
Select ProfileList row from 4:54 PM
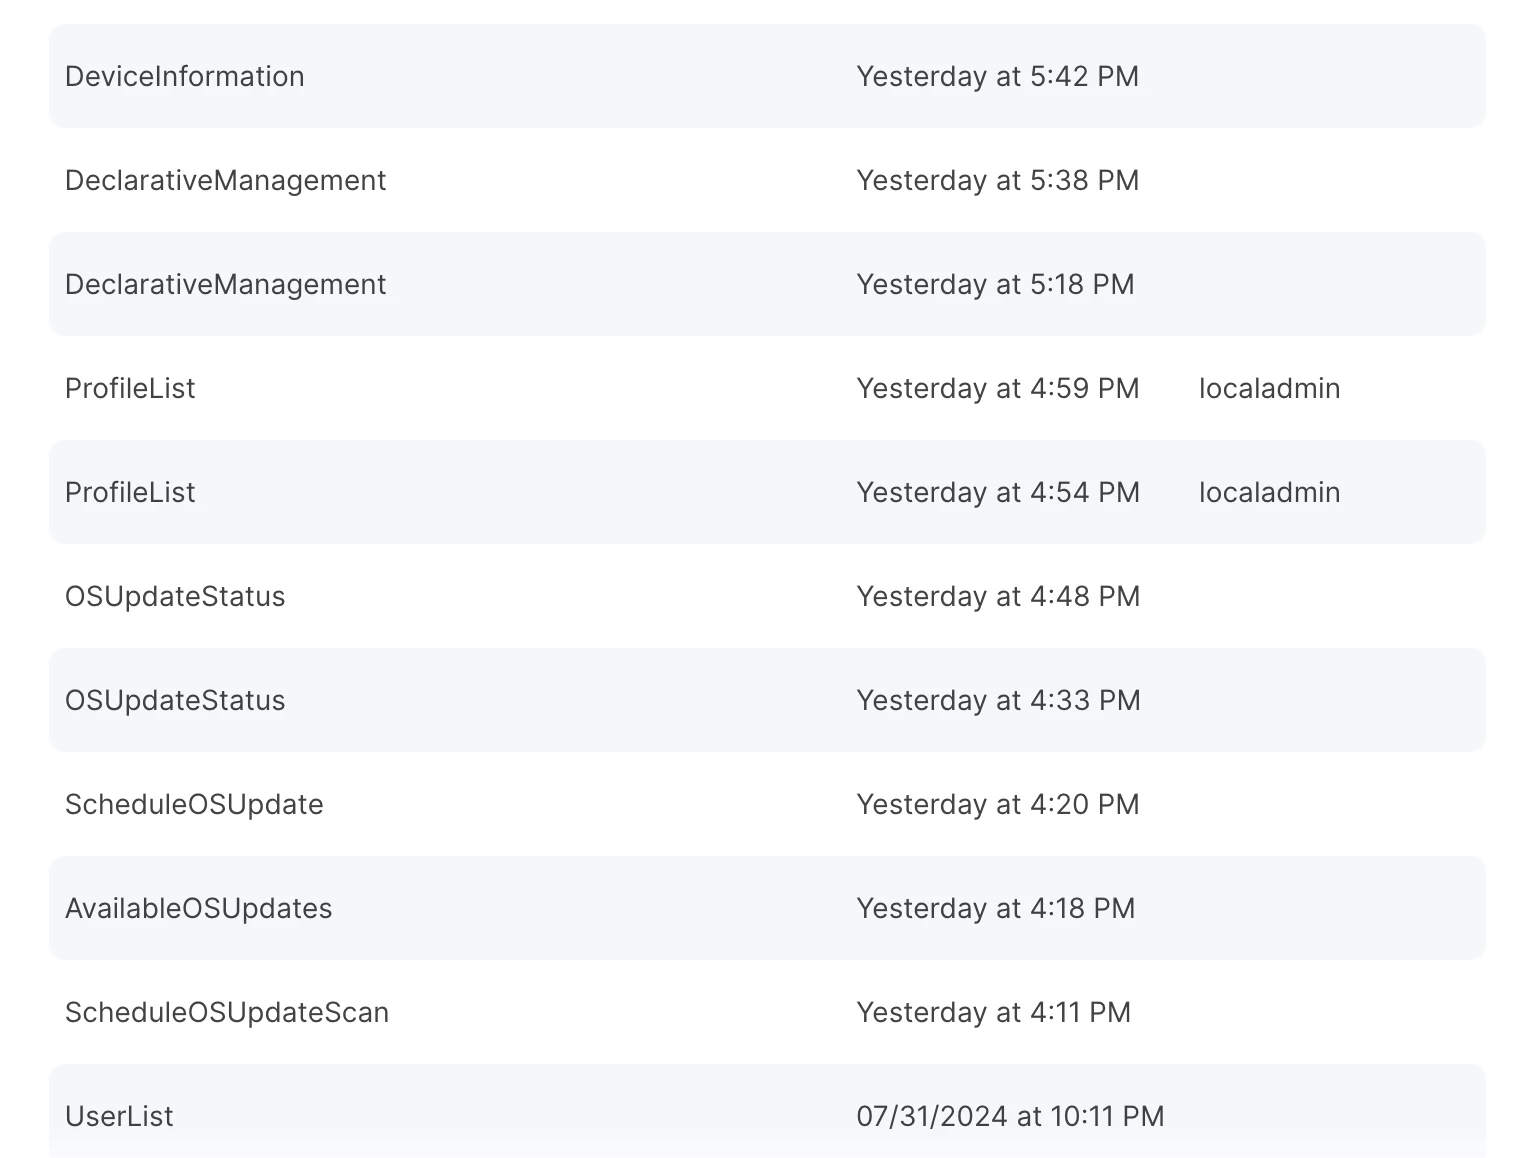(767, 492)
